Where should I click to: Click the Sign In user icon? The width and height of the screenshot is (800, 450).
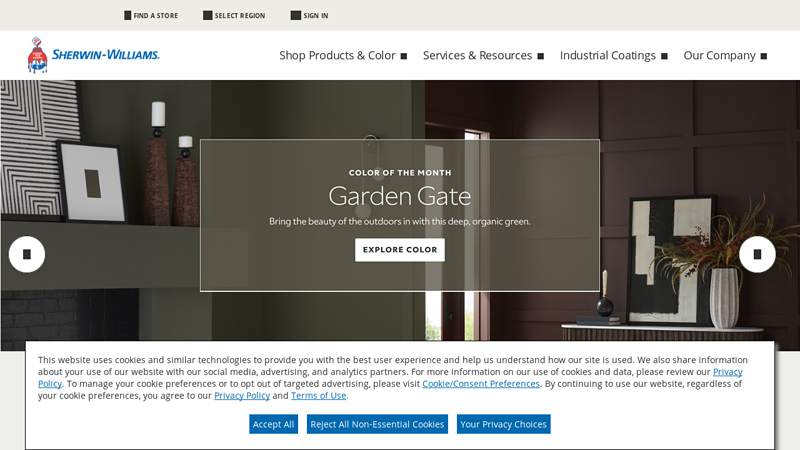[x=296, y=16]
